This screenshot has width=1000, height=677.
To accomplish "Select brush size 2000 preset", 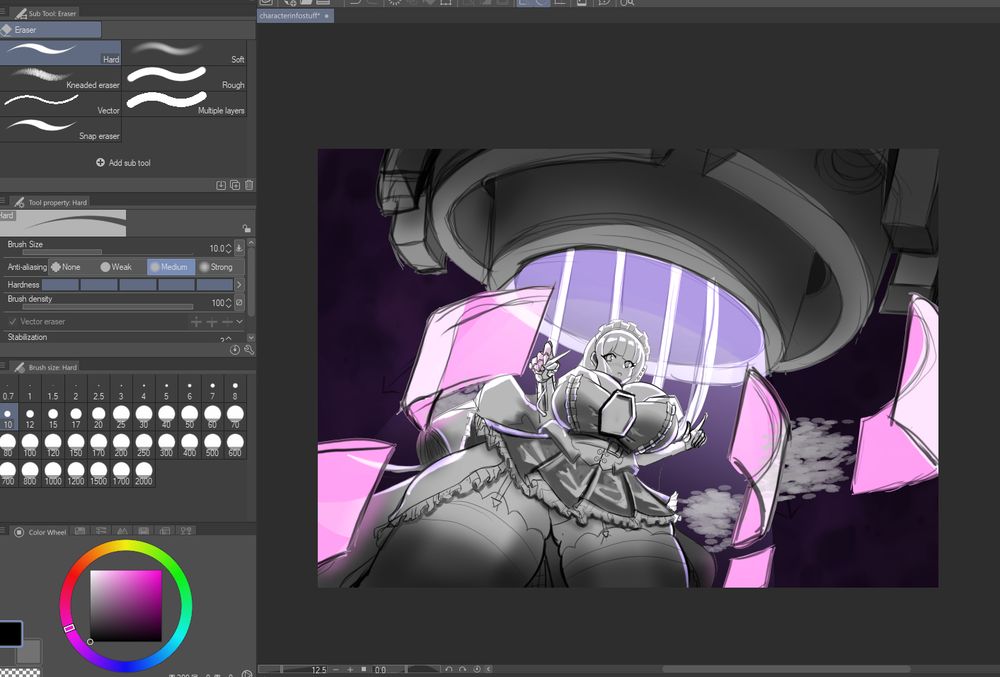I will (x=144, y=473).
